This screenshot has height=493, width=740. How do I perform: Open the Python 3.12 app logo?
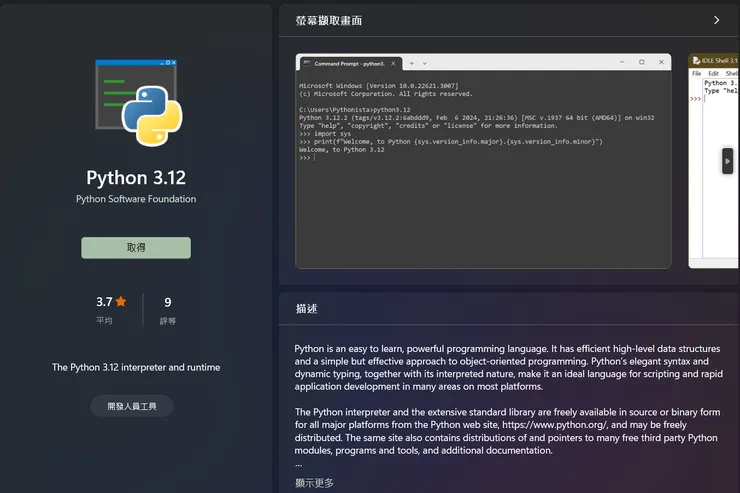pos(138,102)
